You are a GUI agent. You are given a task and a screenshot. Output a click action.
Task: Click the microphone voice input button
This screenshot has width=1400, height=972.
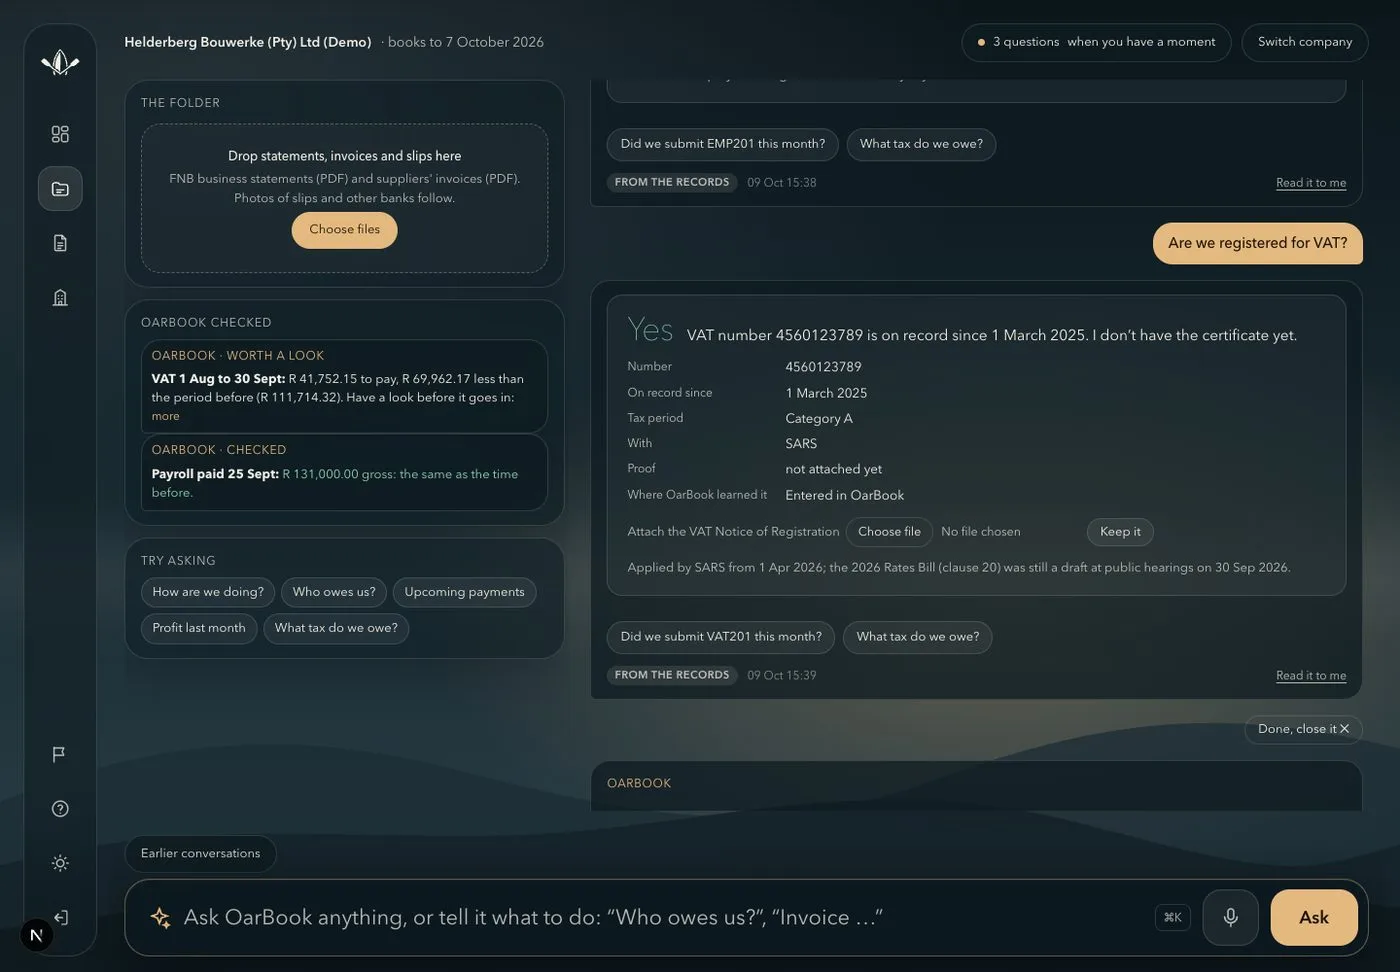(1230, 917)
